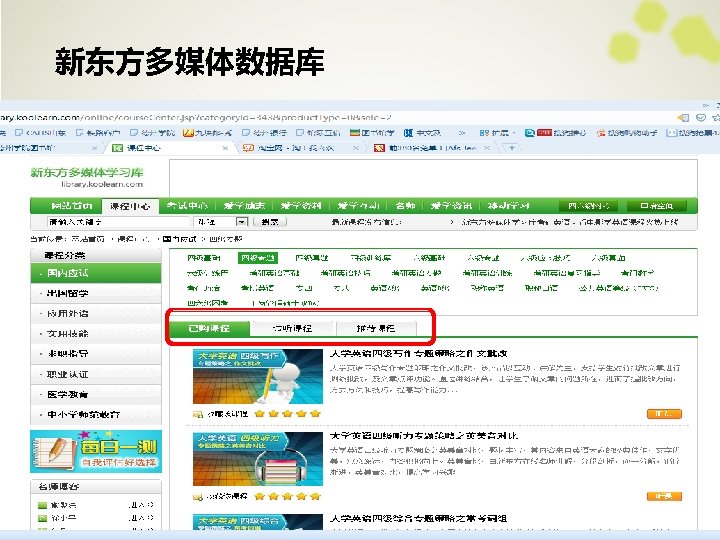This screenshot has height=540, width=720.
Task: Click the 每日一测 self-assessment banner
Action: (x=96, y=451)
